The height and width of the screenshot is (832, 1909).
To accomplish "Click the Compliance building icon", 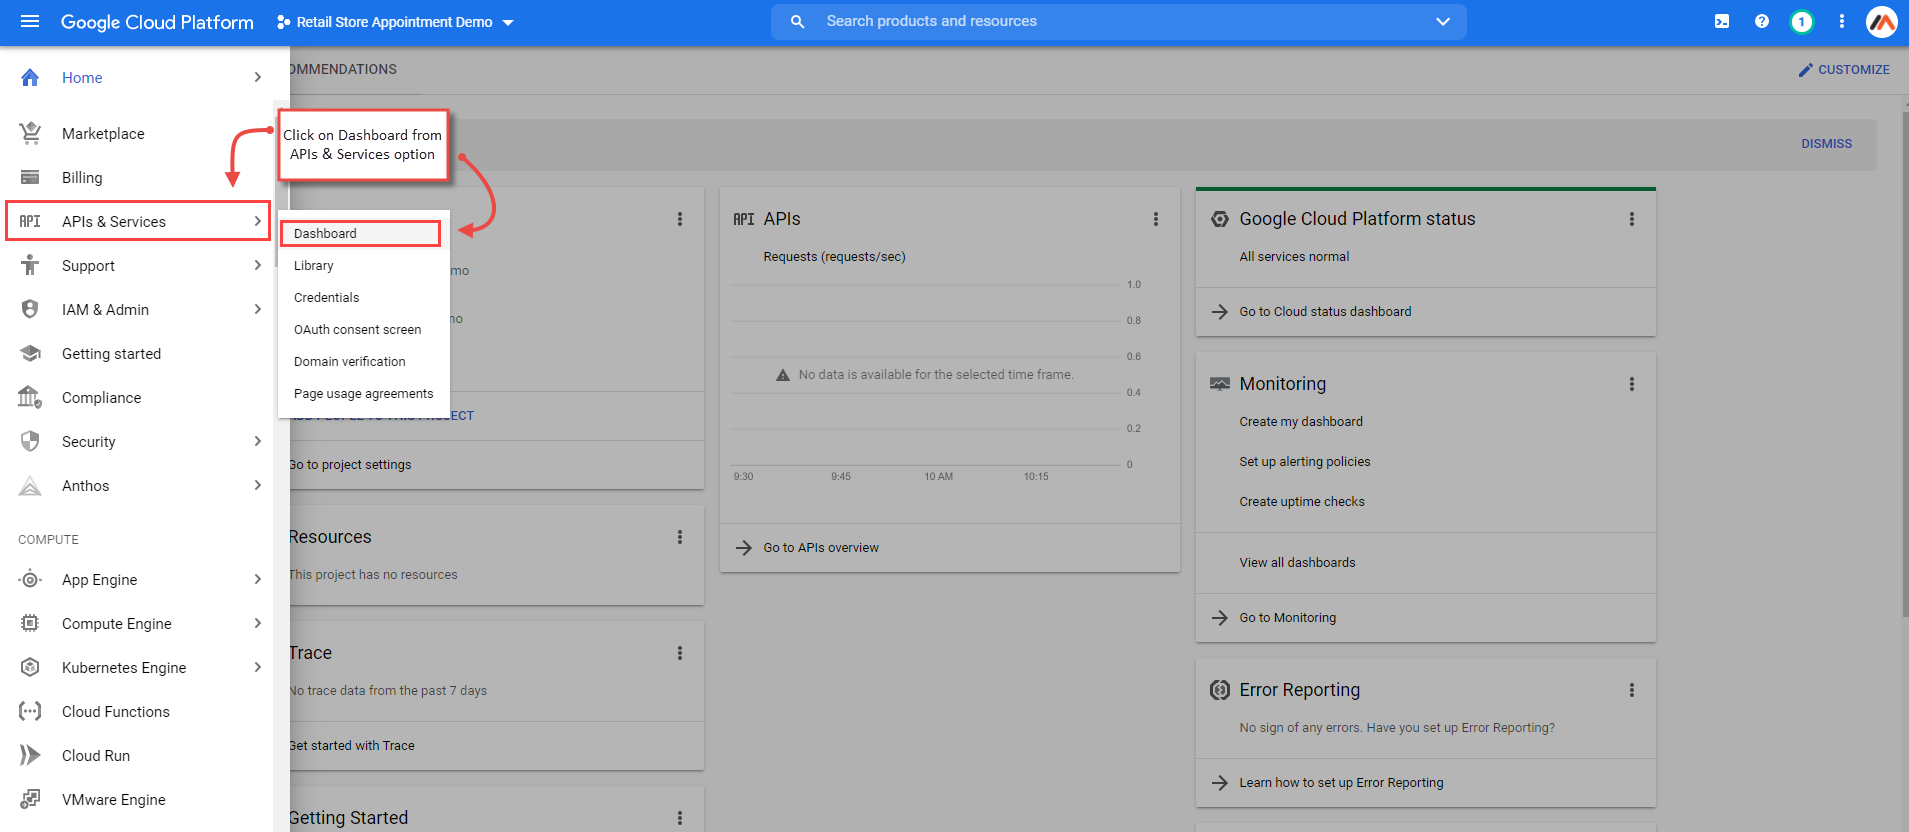I will coord(30,397).
